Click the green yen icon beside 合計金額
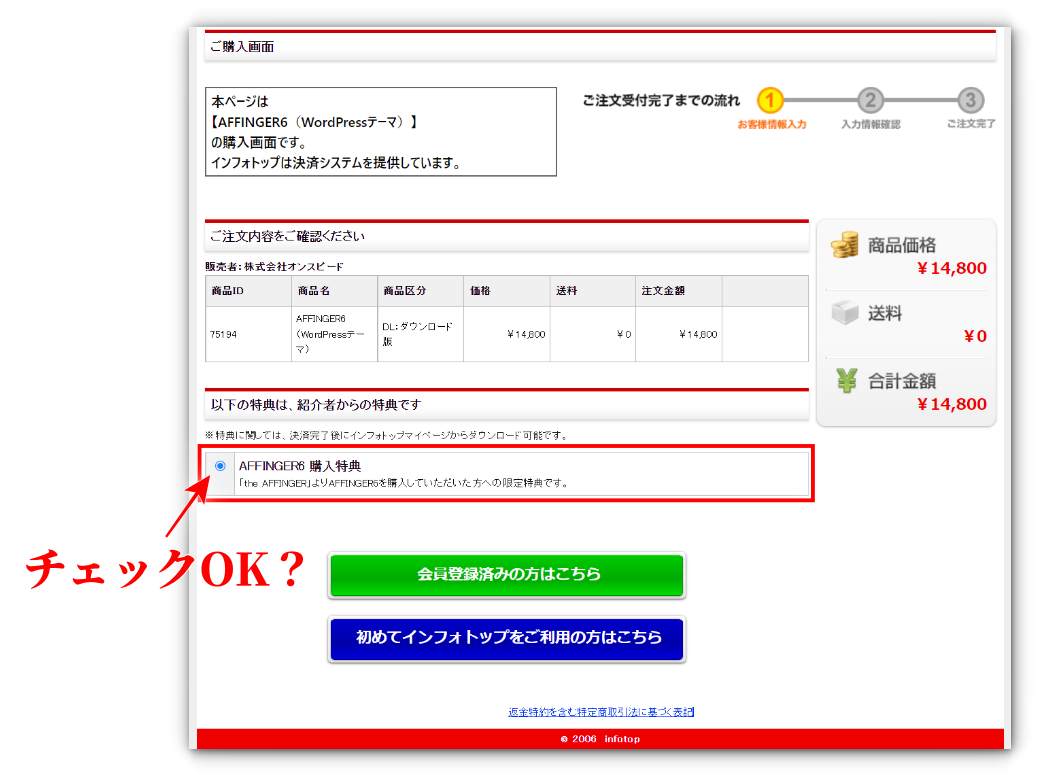Viewport: 1041px width, 780px height. tap(846, 381)
